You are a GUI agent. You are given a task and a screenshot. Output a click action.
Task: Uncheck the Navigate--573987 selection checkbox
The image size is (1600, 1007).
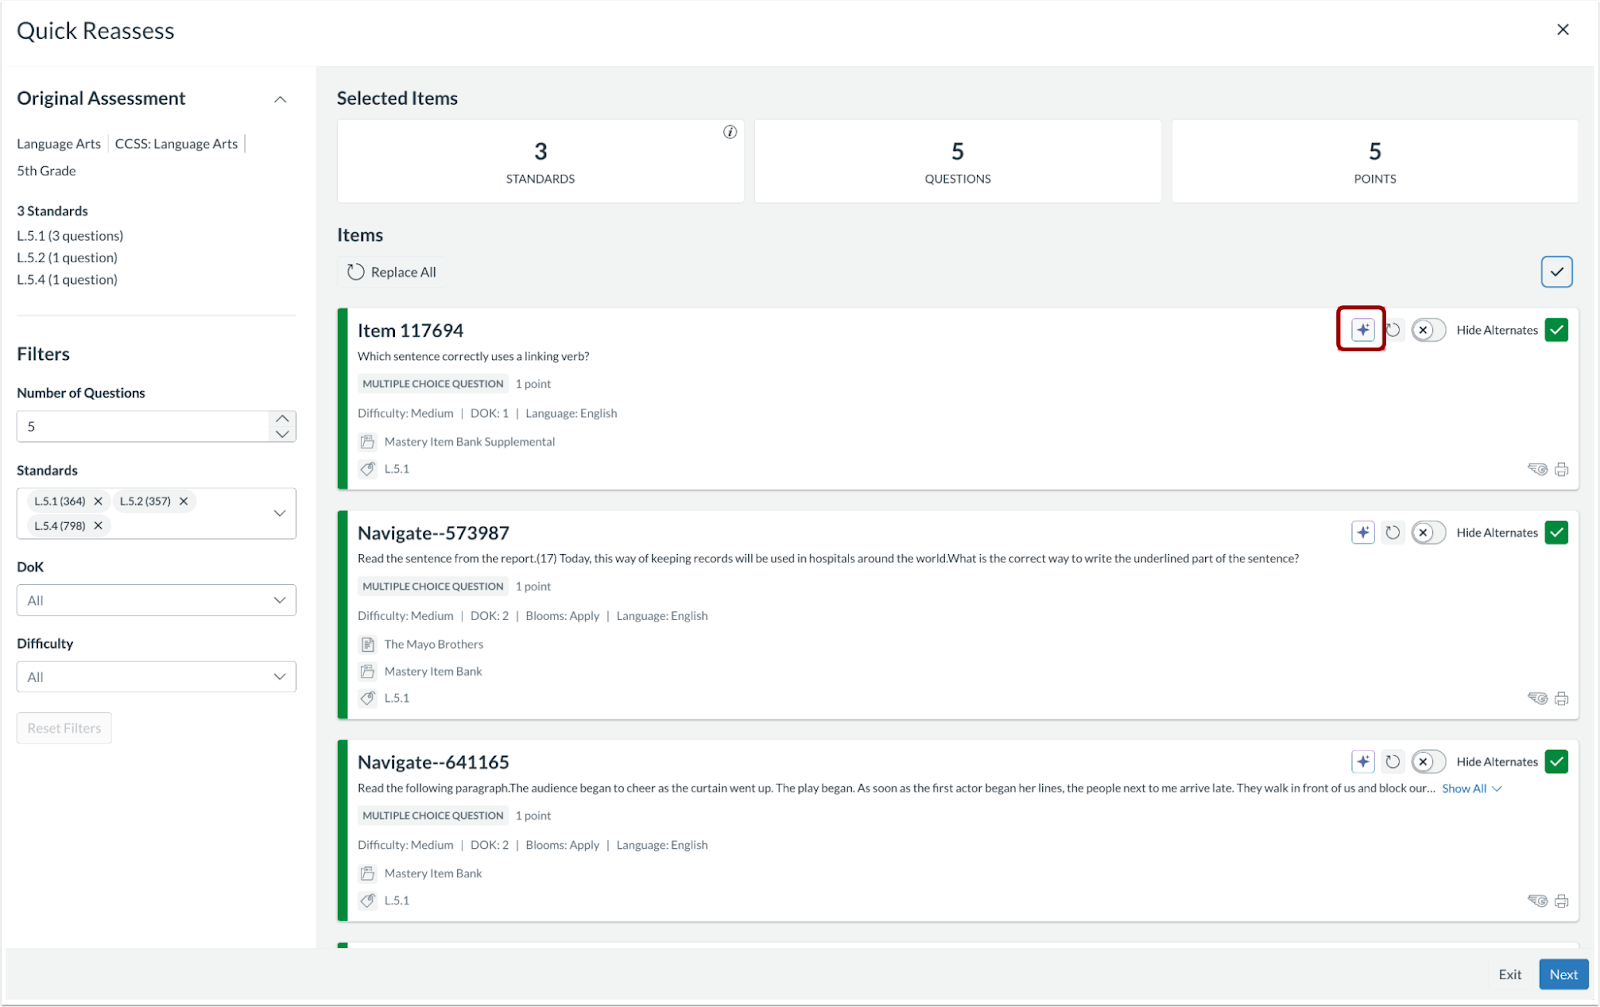tap(1556, 533)
